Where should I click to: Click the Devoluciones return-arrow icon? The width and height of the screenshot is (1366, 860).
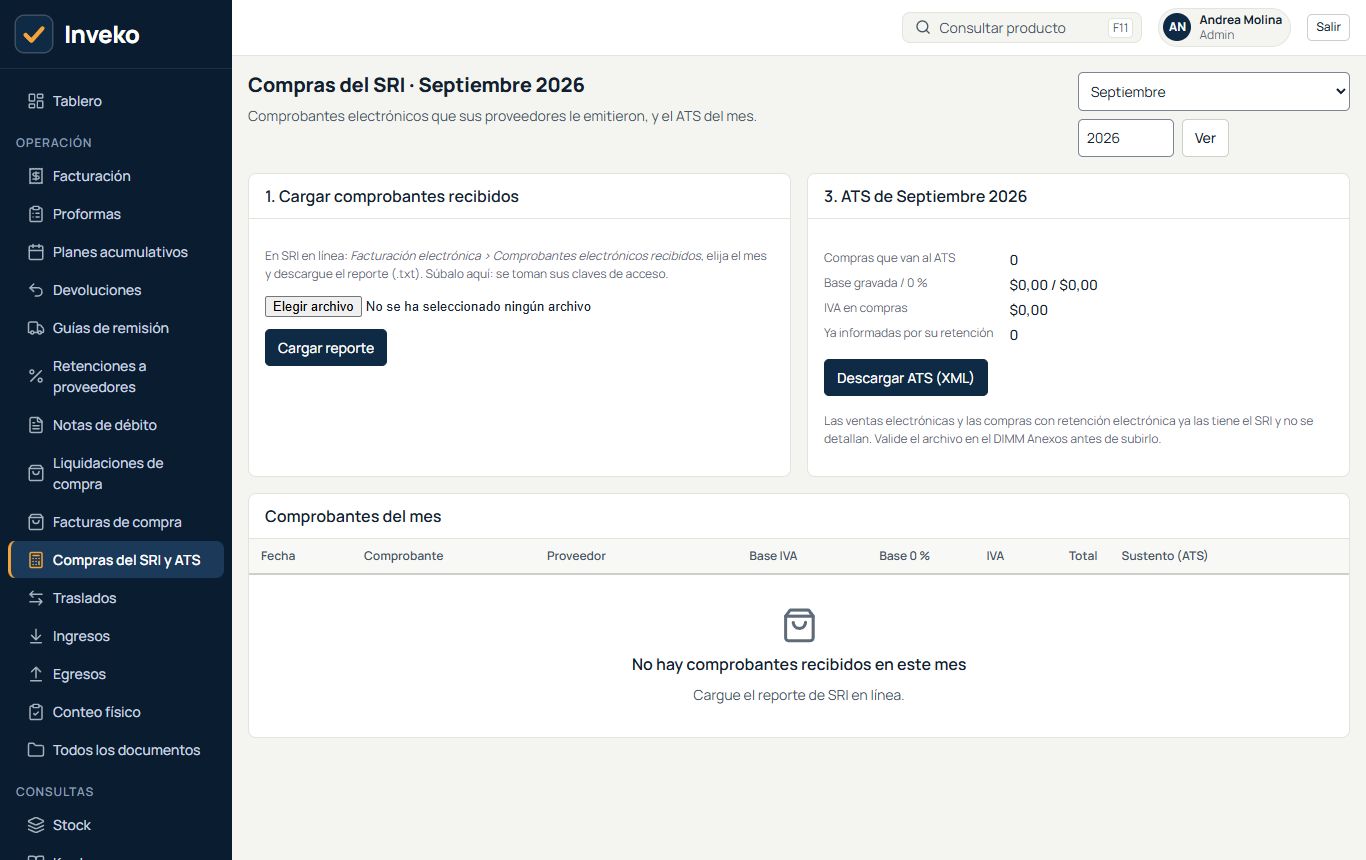[x=36, y=290]
